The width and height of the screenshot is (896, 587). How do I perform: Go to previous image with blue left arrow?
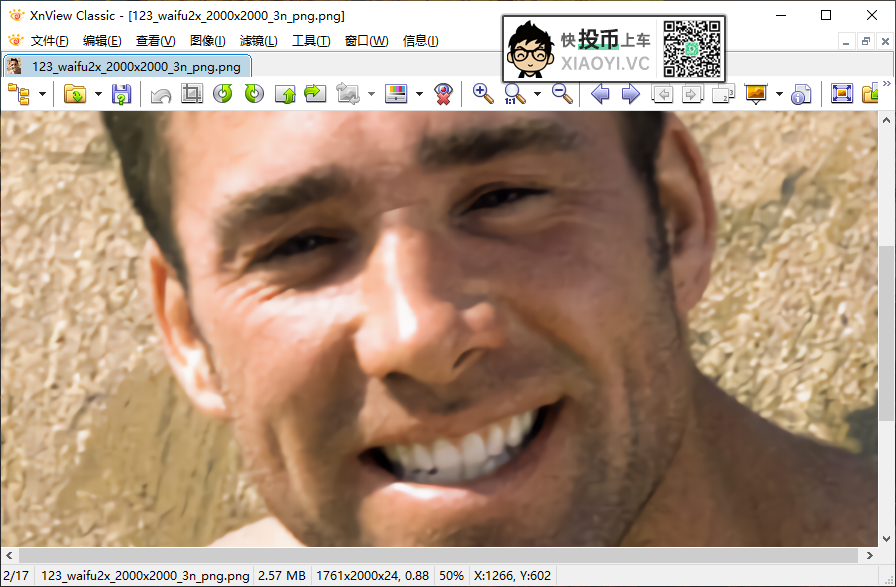coord(600,94)
